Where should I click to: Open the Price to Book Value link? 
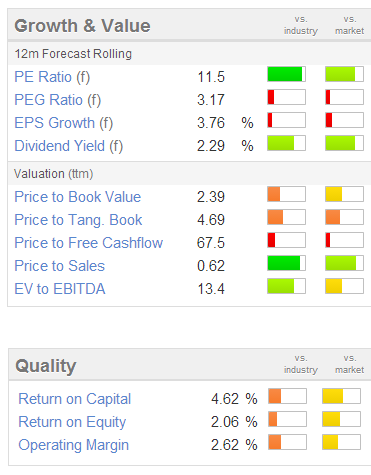point(78,197)
